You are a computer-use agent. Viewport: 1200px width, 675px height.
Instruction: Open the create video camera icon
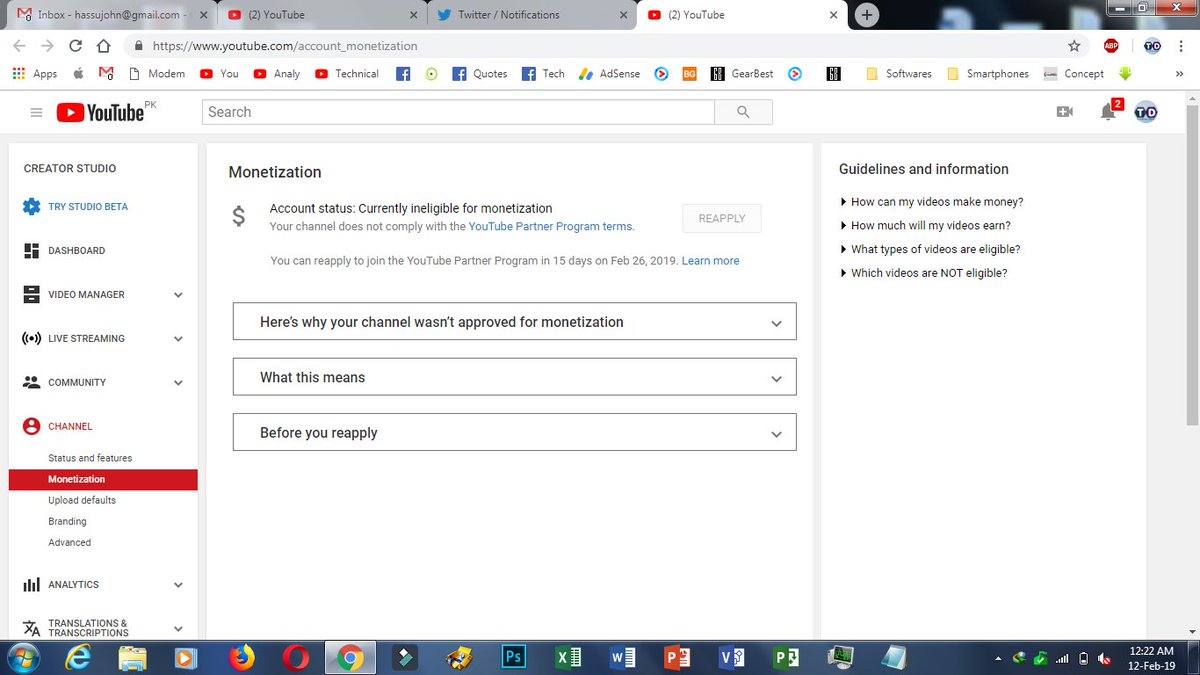(1064, 112)
